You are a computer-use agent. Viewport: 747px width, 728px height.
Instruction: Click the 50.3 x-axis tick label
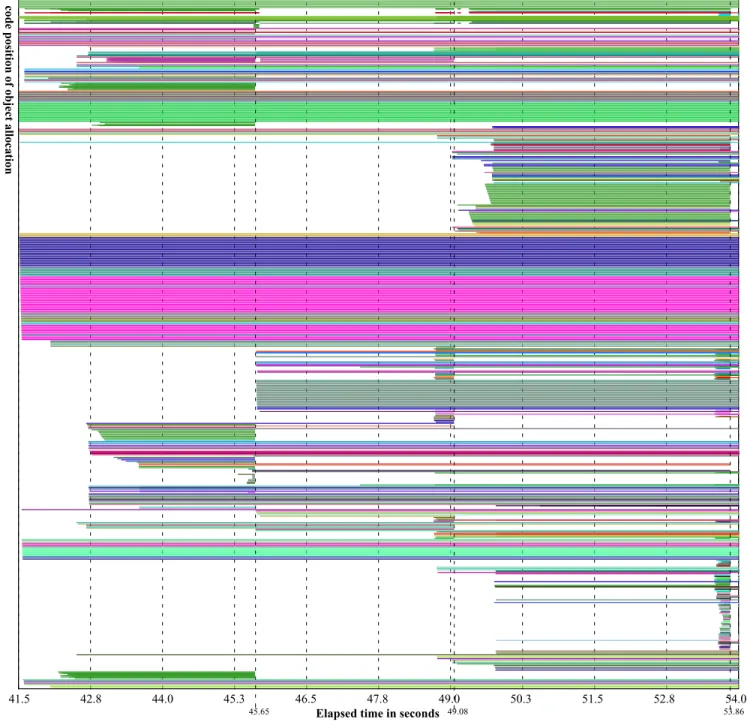(521, 699)
